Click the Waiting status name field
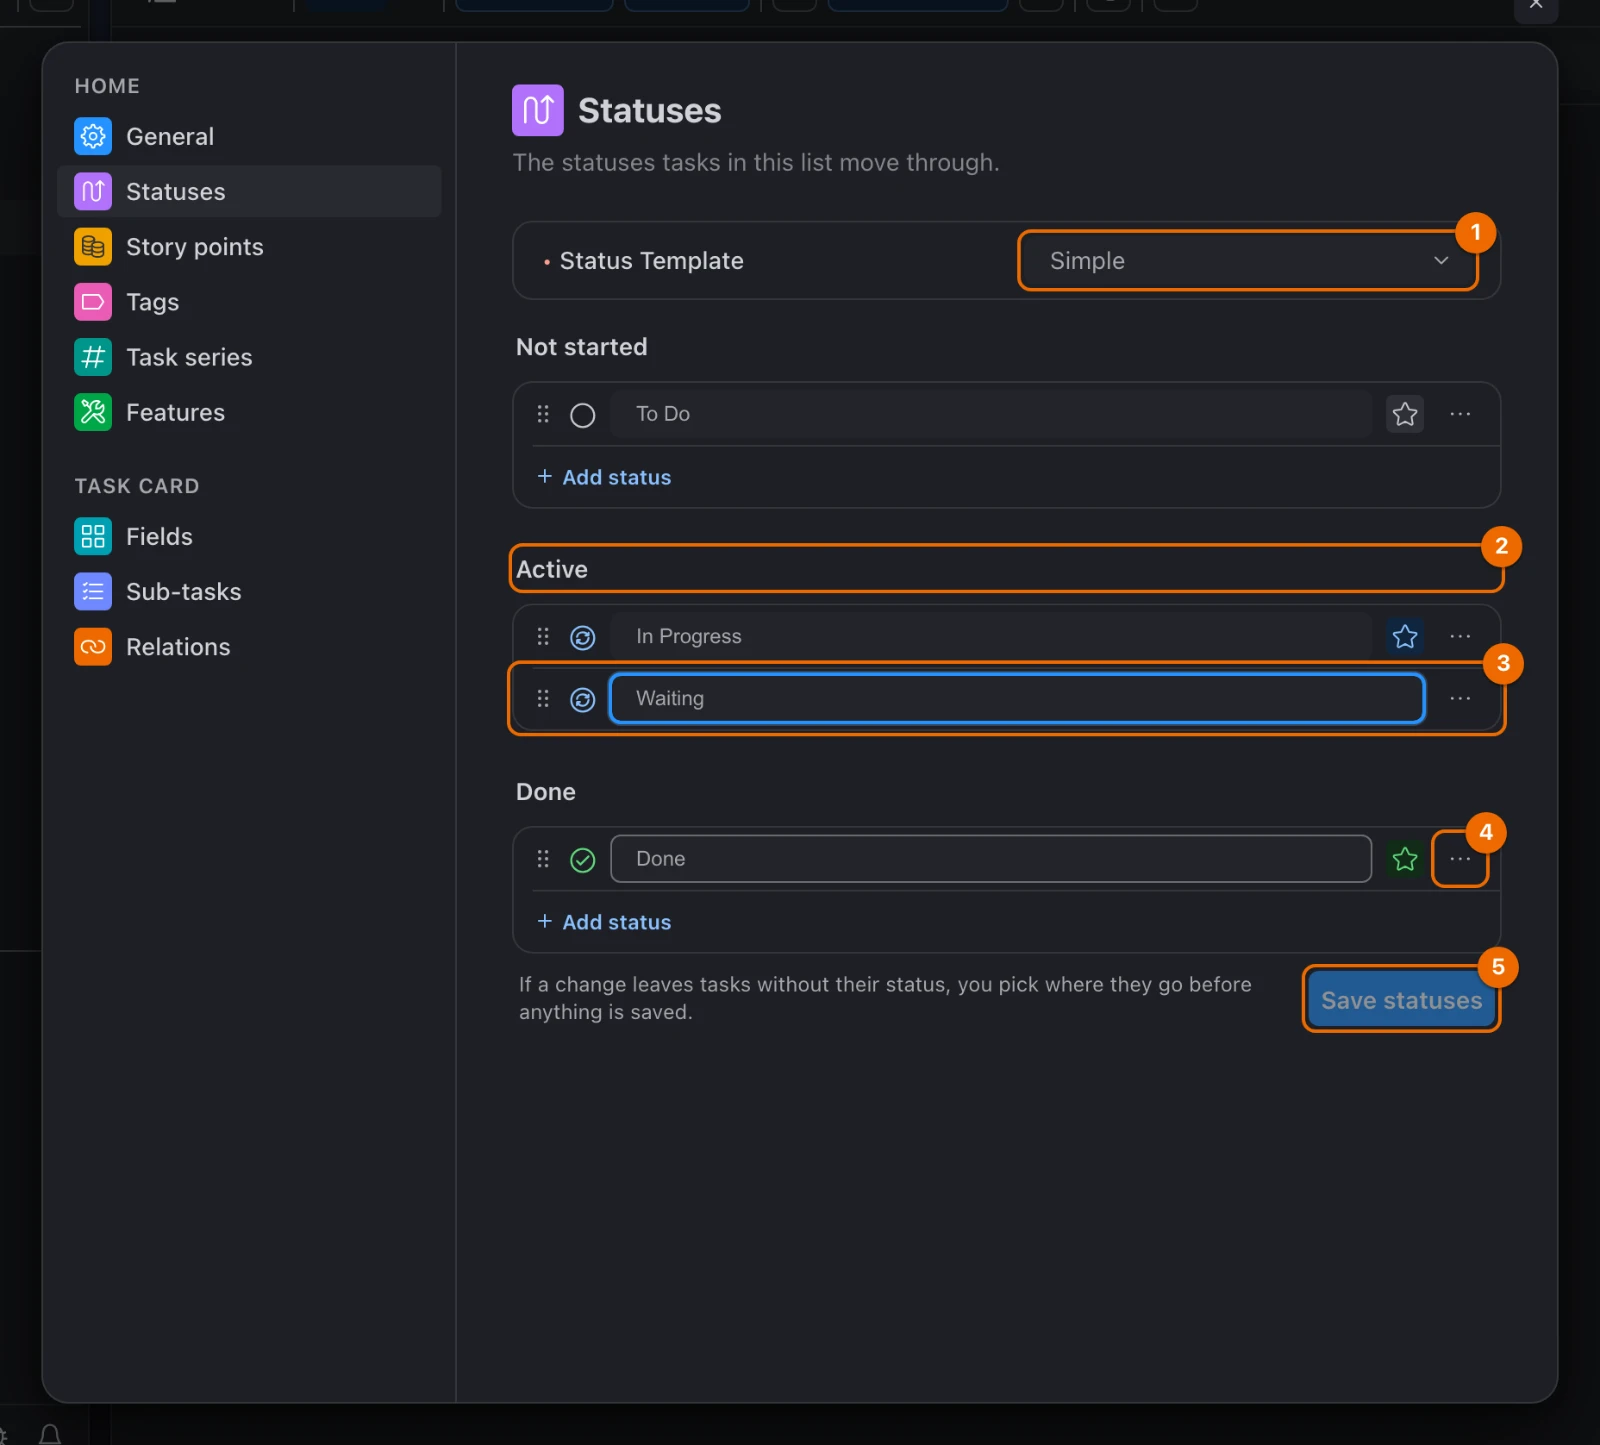 click(1017, 698)
